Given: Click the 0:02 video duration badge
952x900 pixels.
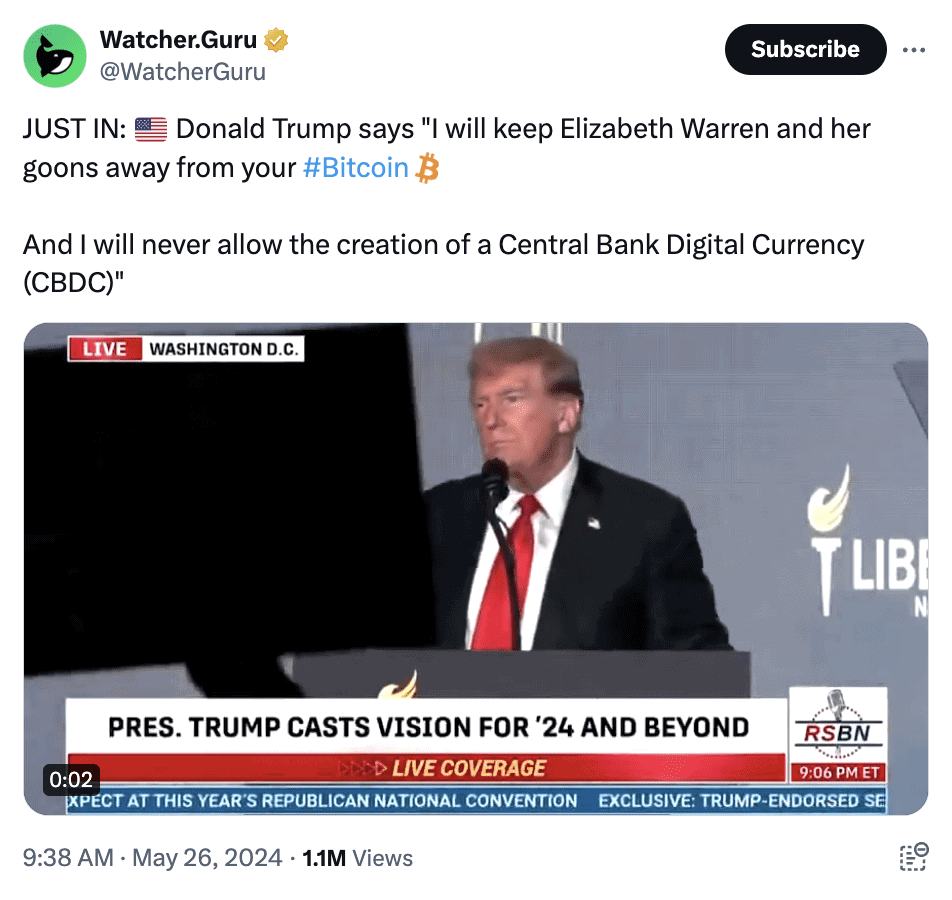Looking at the screenshot, I should [x=71, y=779].
